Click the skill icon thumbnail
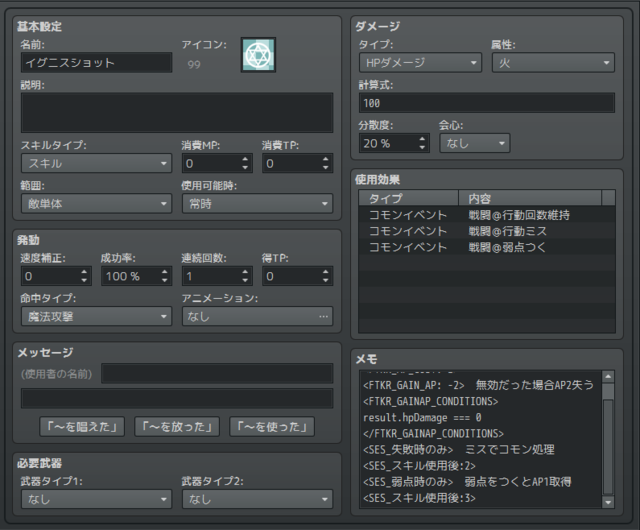 coord(258,55)
